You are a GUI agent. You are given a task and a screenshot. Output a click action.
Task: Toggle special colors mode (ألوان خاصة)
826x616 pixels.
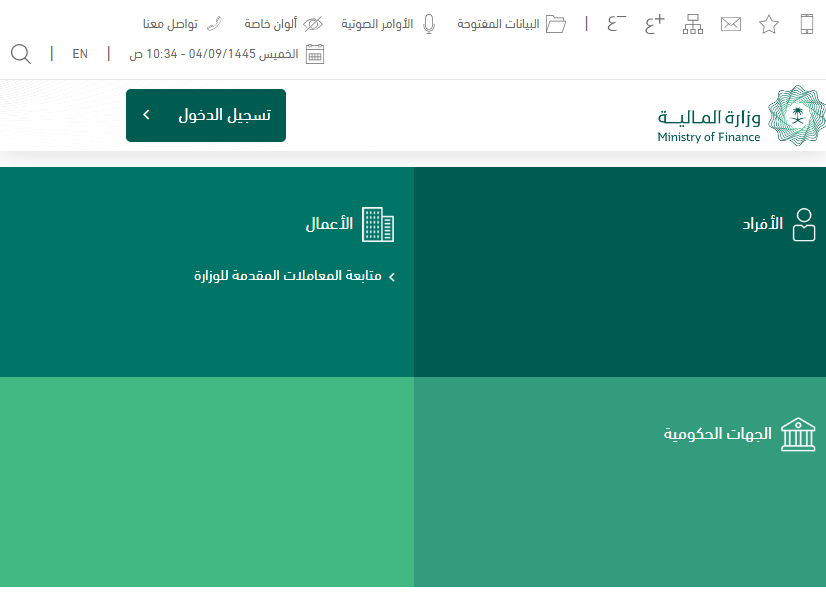click(x=284, y=24)
